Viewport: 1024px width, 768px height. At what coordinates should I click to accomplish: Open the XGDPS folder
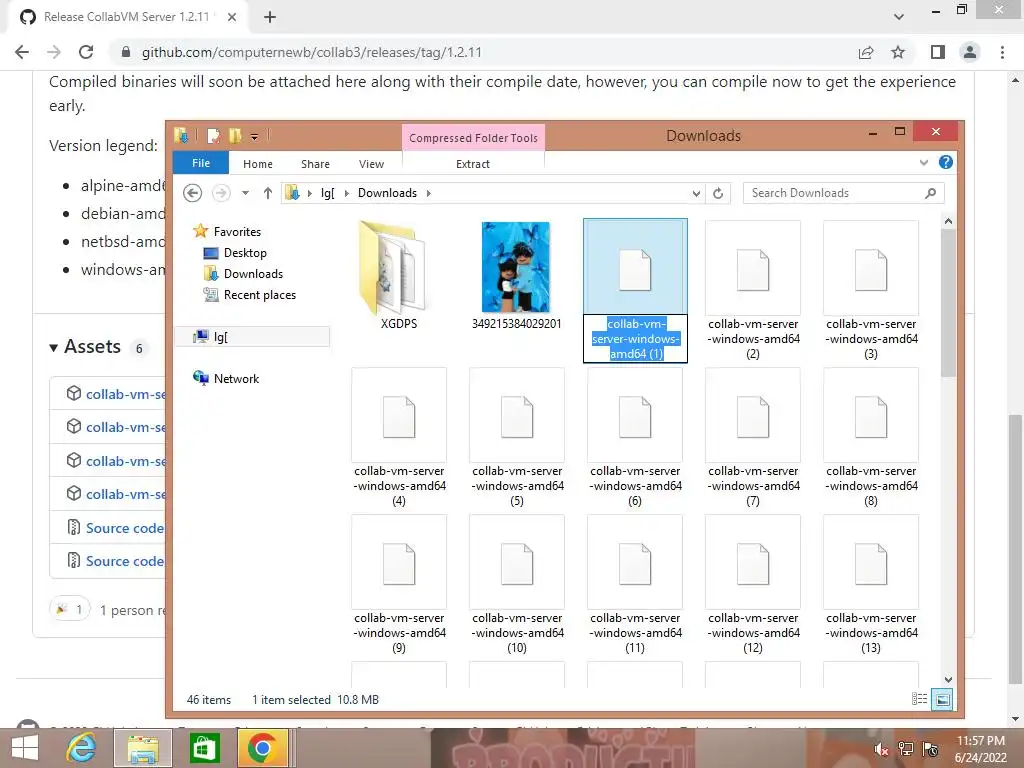[398, 276]
